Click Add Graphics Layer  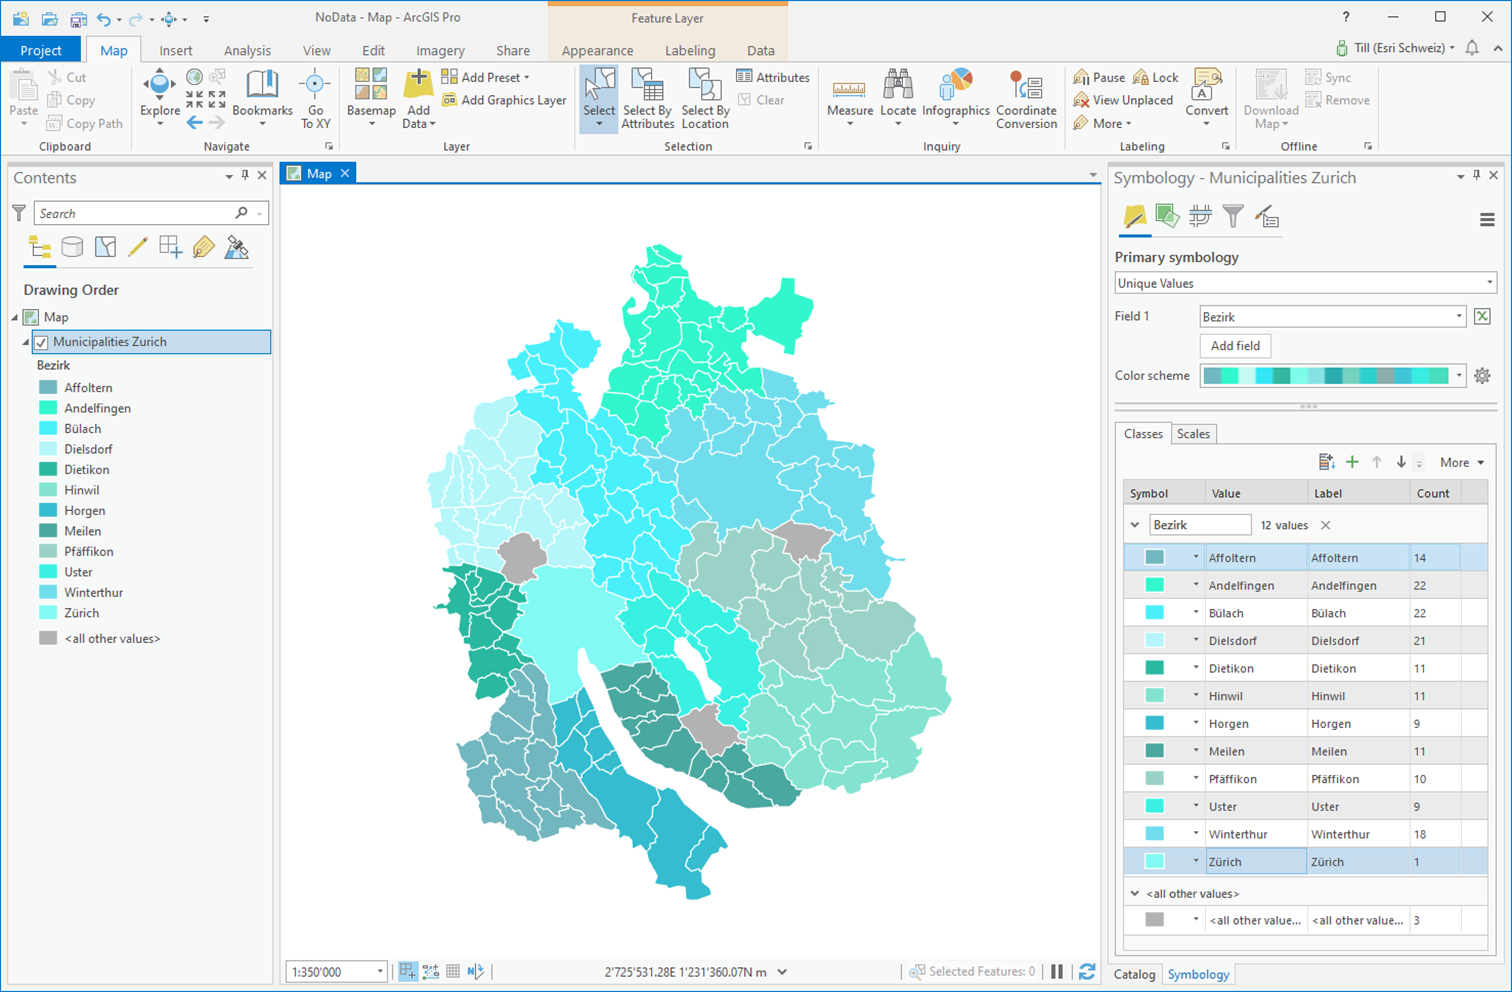tap(504, 100)
